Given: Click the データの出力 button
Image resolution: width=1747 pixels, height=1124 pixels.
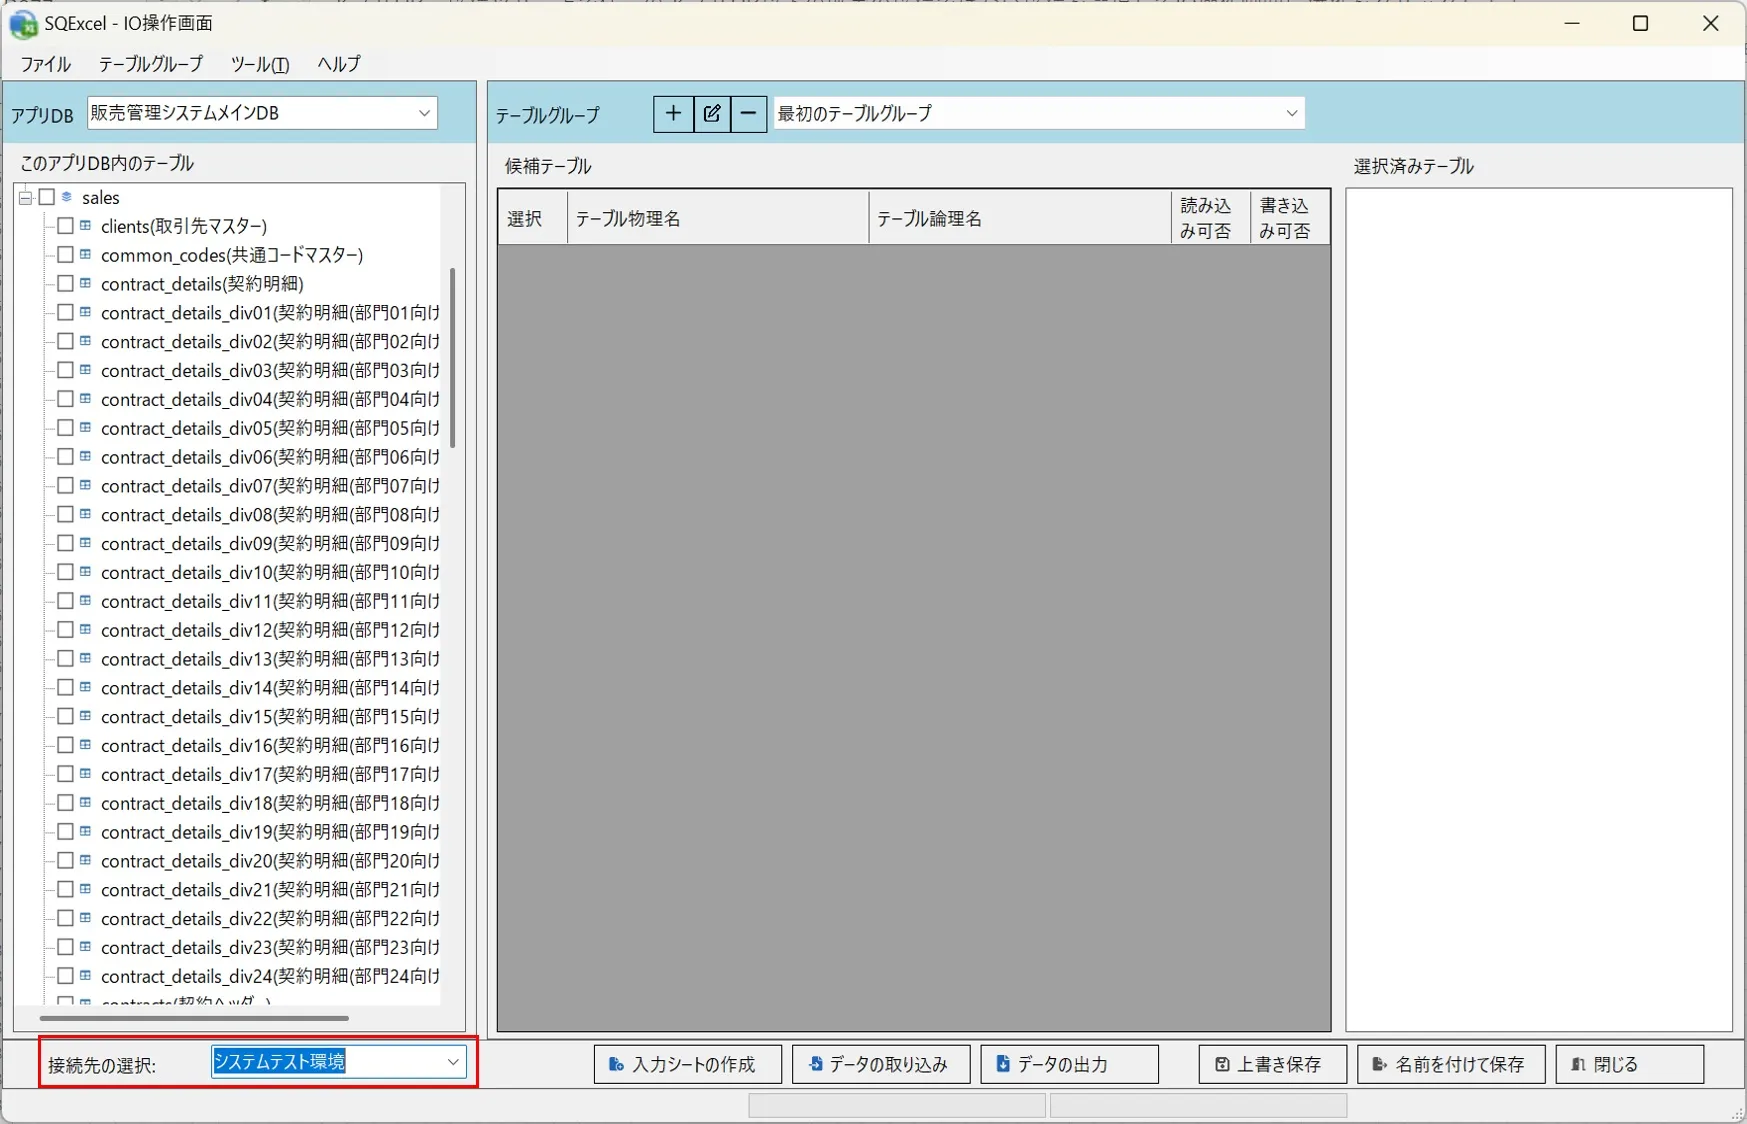Looking at the screenshot, I should 1069,1064.
